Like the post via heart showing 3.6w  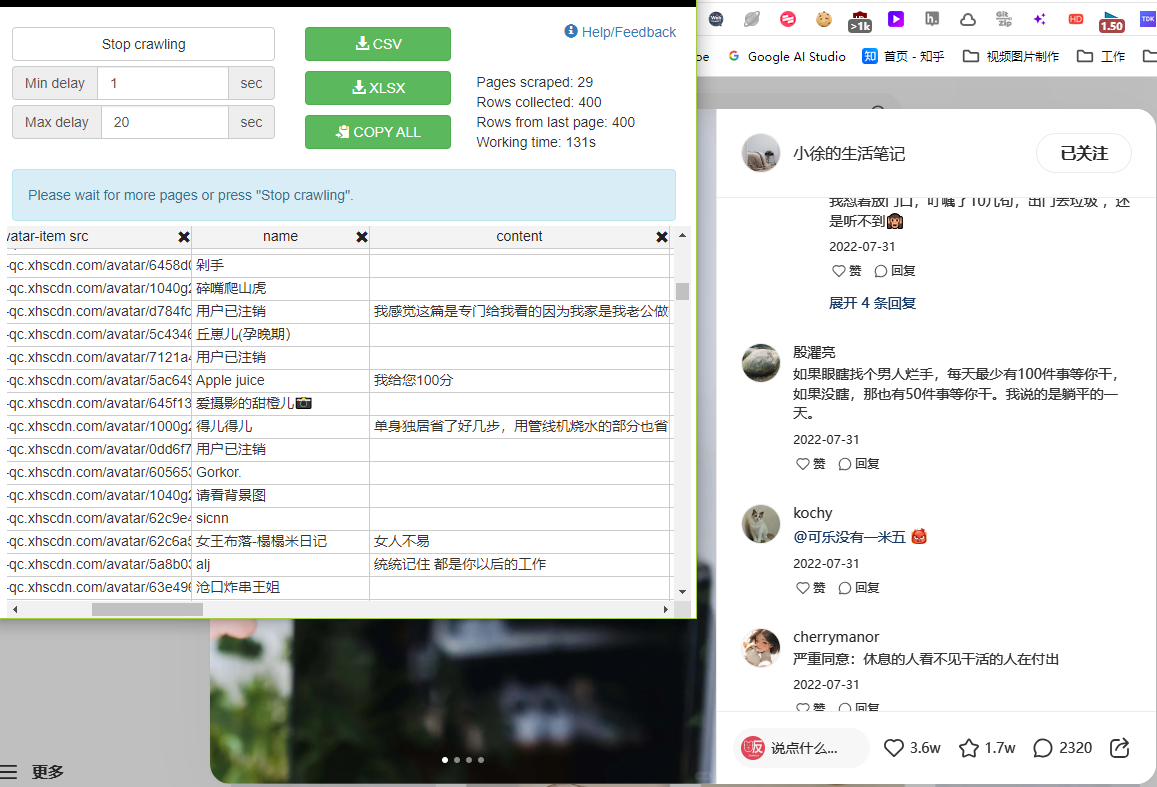click(894, 748)
